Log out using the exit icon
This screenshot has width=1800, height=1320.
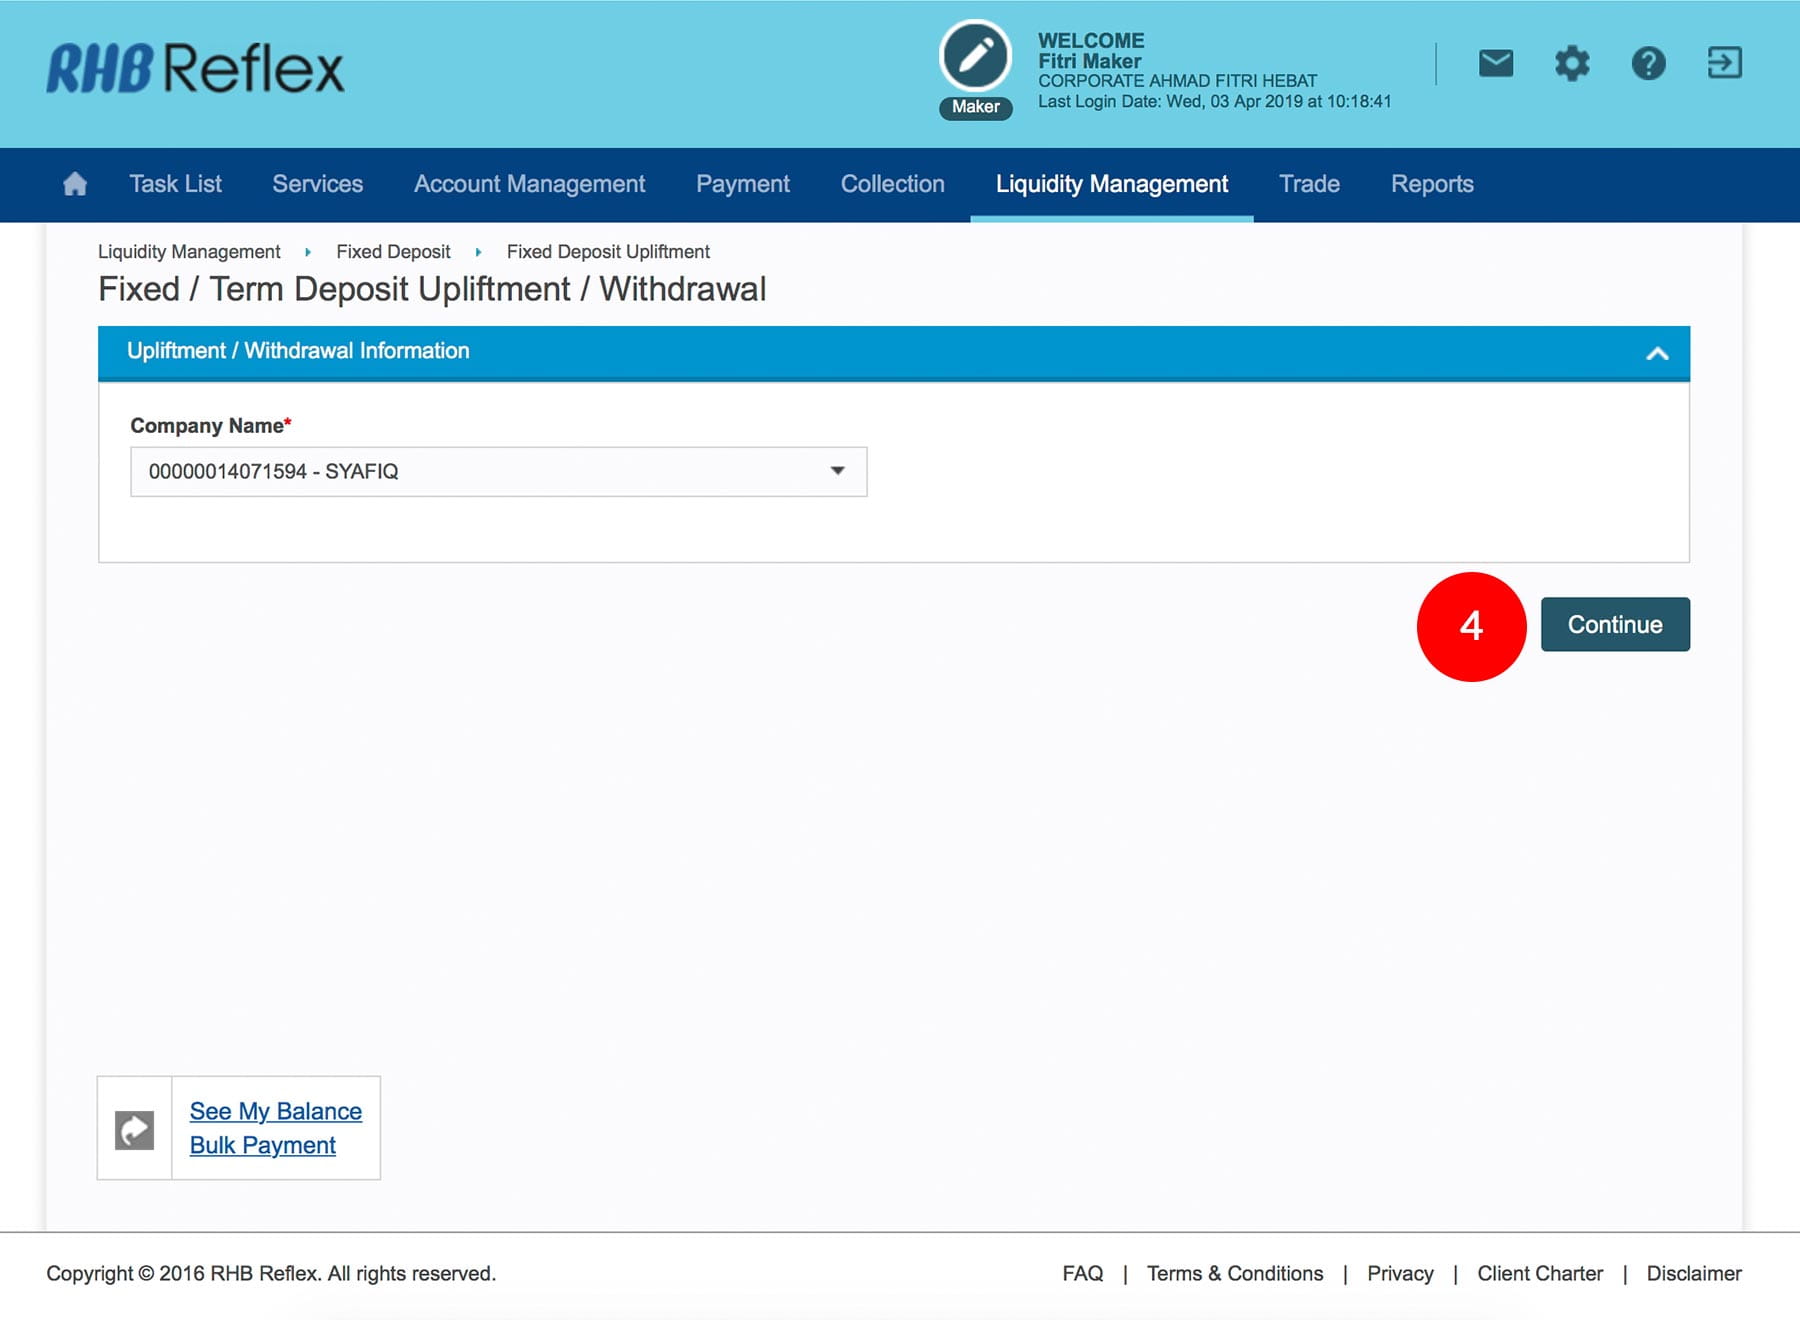[1724, 63]
